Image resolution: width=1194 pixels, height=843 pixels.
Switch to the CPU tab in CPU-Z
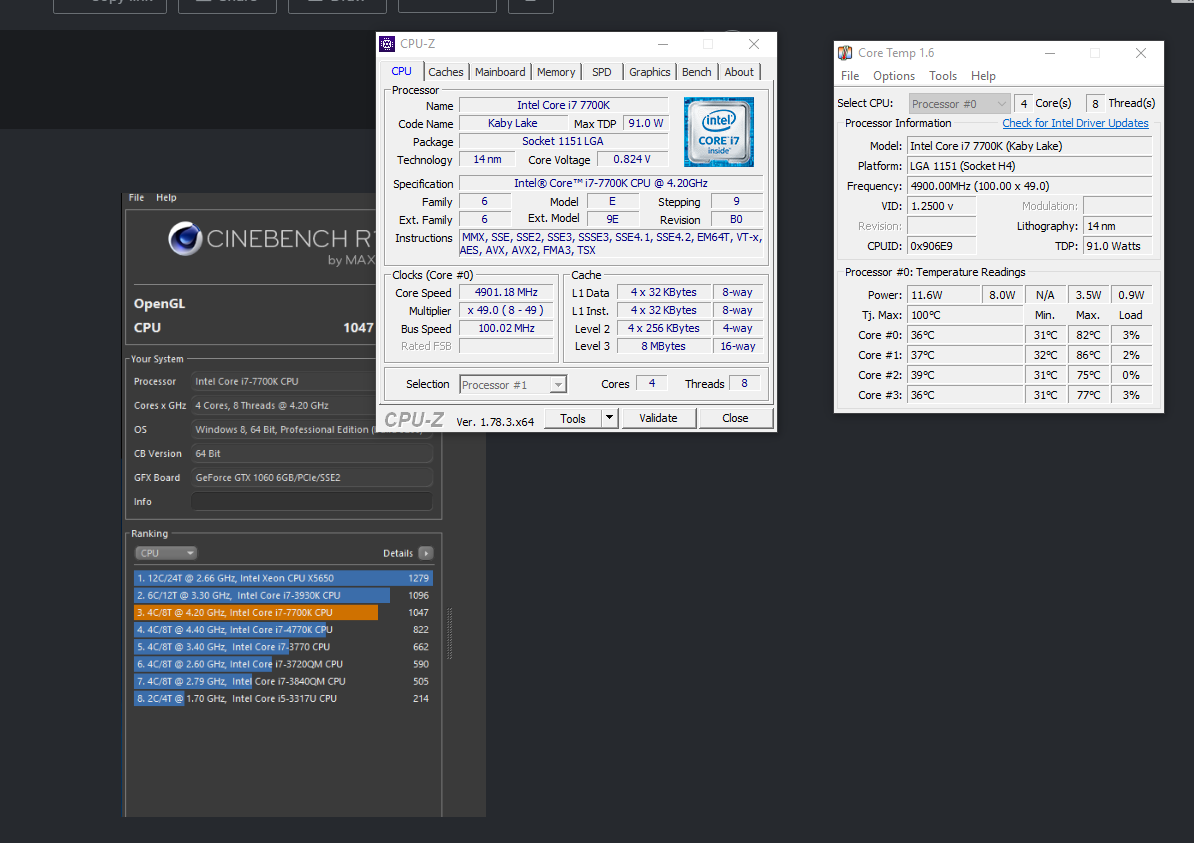click(401, 71)
